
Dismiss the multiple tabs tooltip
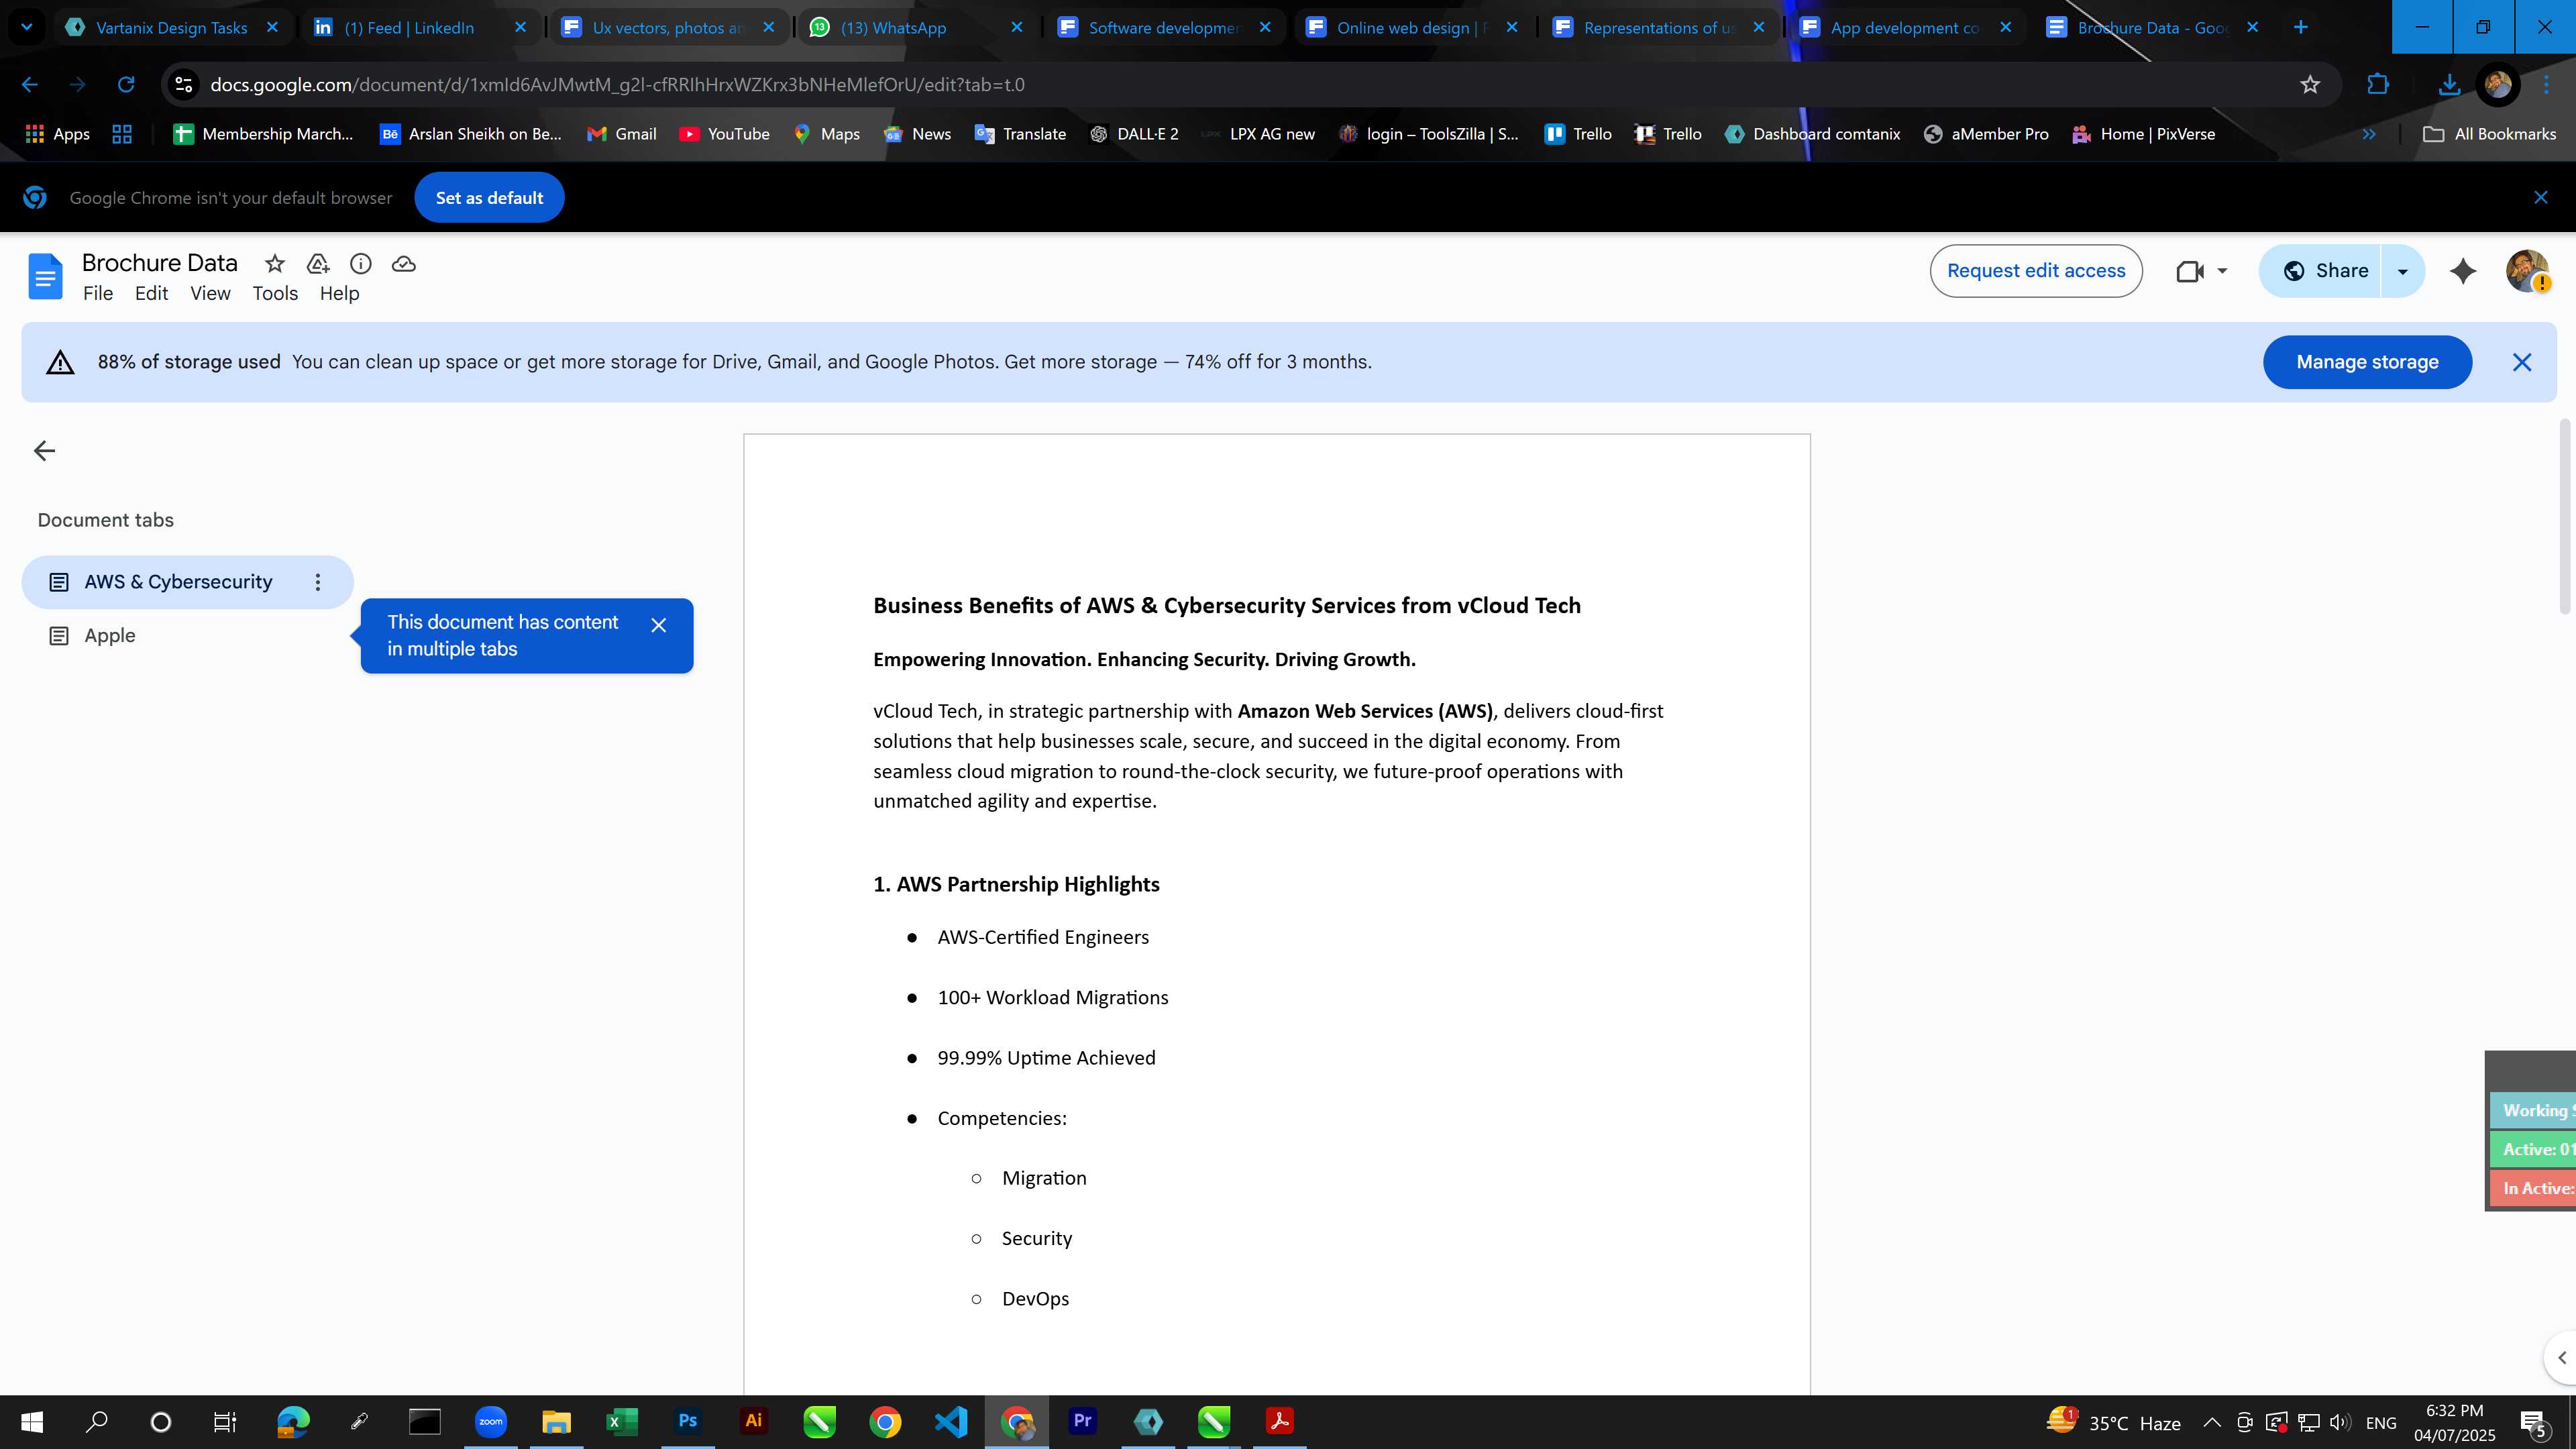pos(658,625)
